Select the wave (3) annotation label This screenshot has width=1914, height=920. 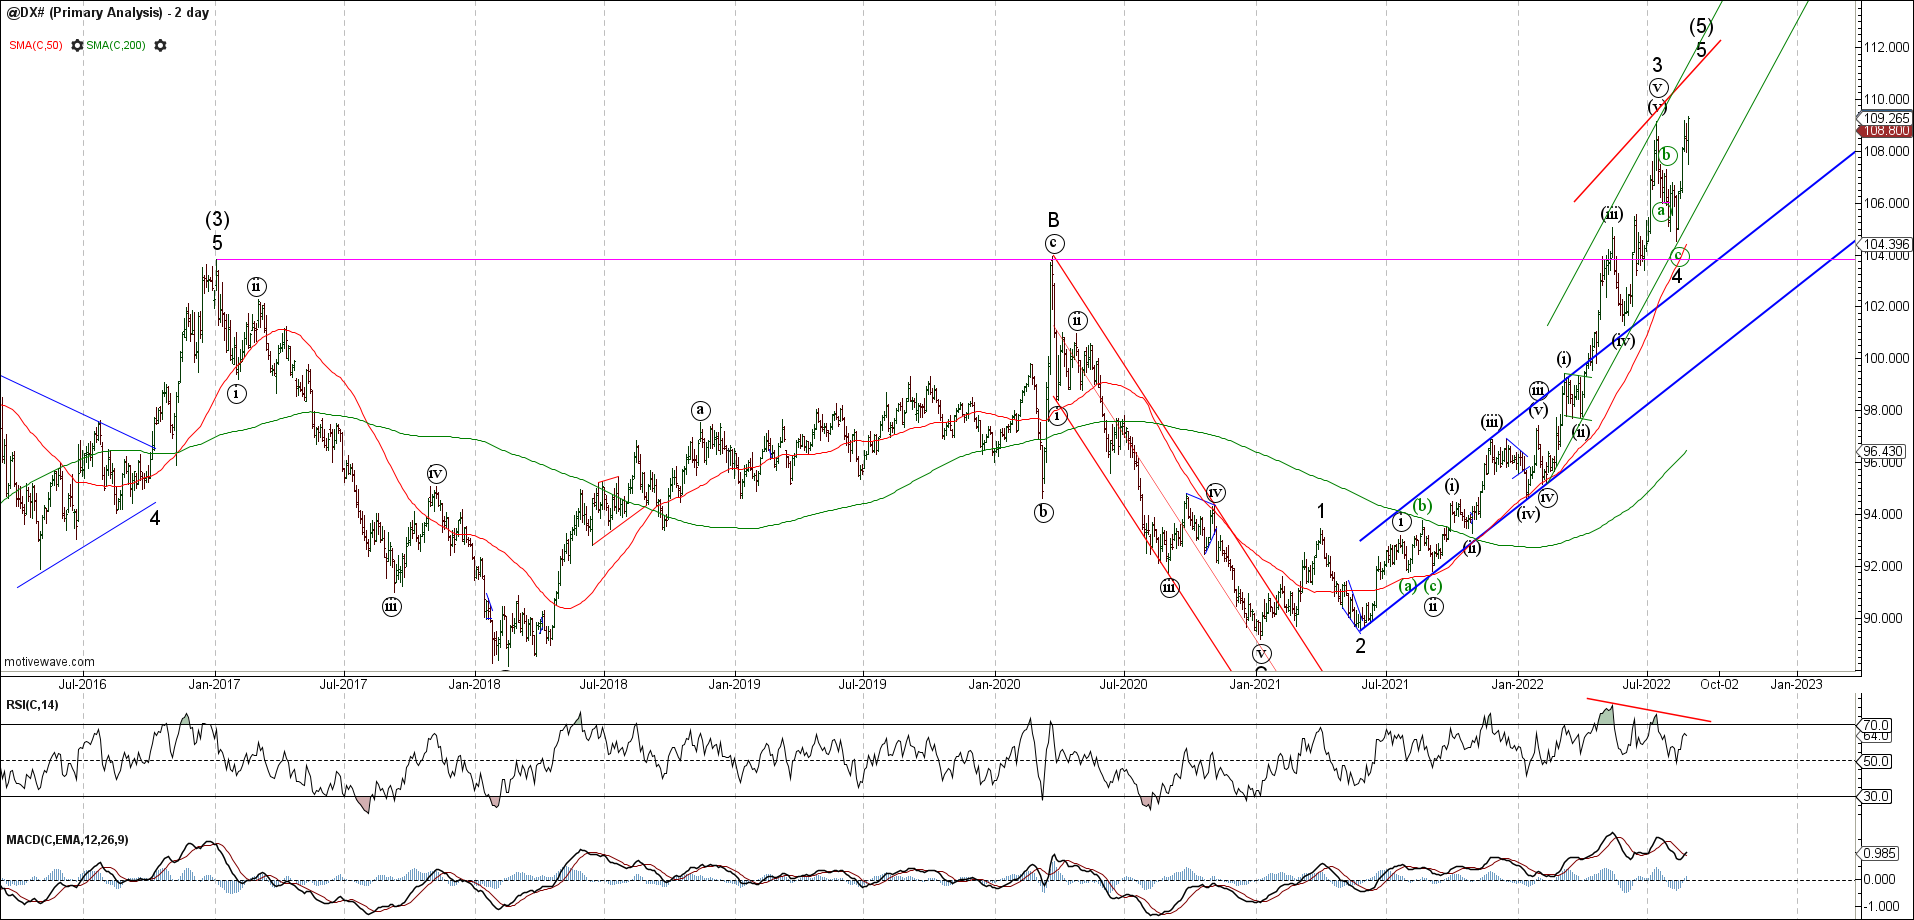coord(218,219)
